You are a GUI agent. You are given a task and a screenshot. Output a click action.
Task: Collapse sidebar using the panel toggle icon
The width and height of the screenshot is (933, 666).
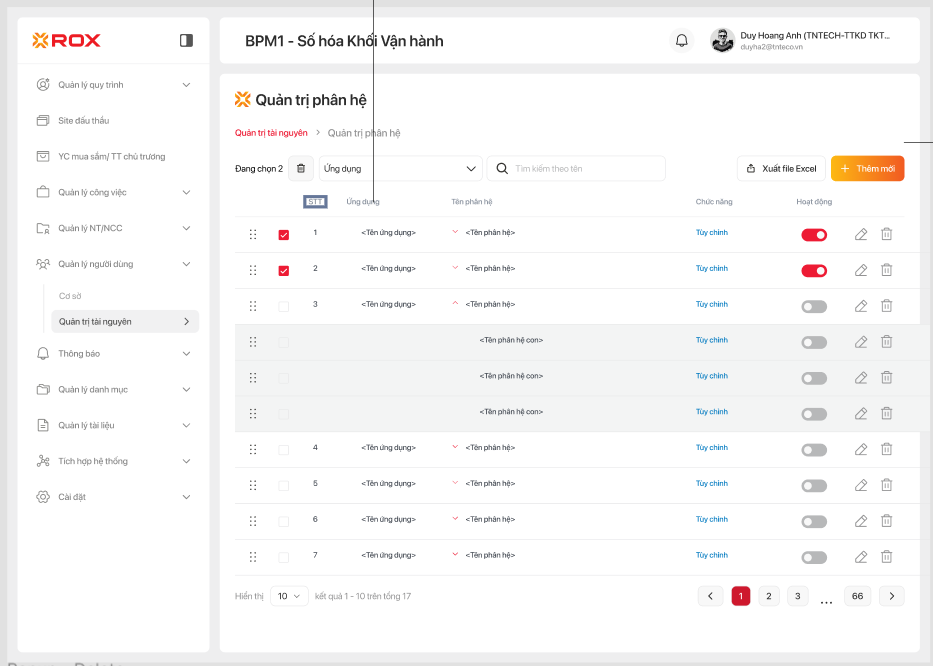pos(186,41)
